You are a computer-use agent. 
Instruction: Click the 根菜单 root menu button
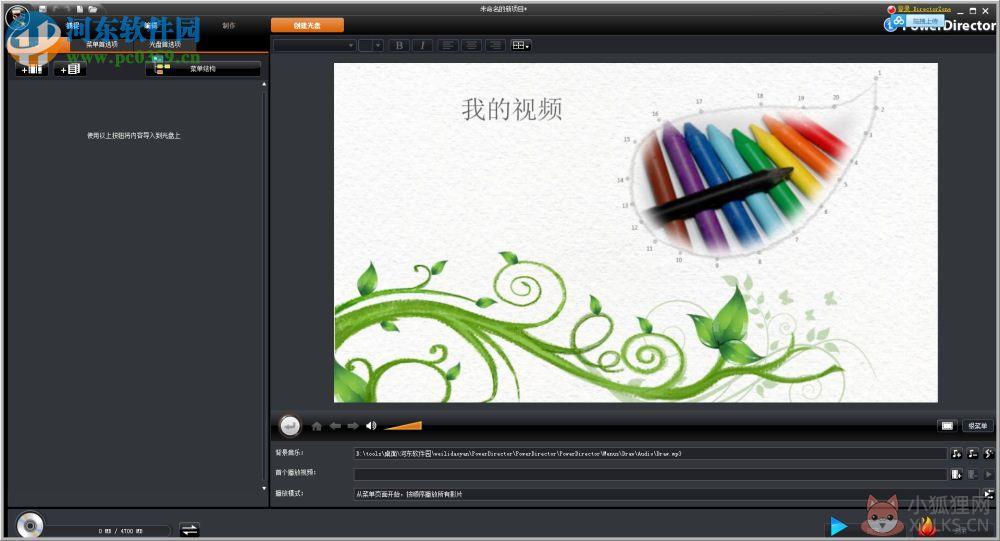click(977, 426)
